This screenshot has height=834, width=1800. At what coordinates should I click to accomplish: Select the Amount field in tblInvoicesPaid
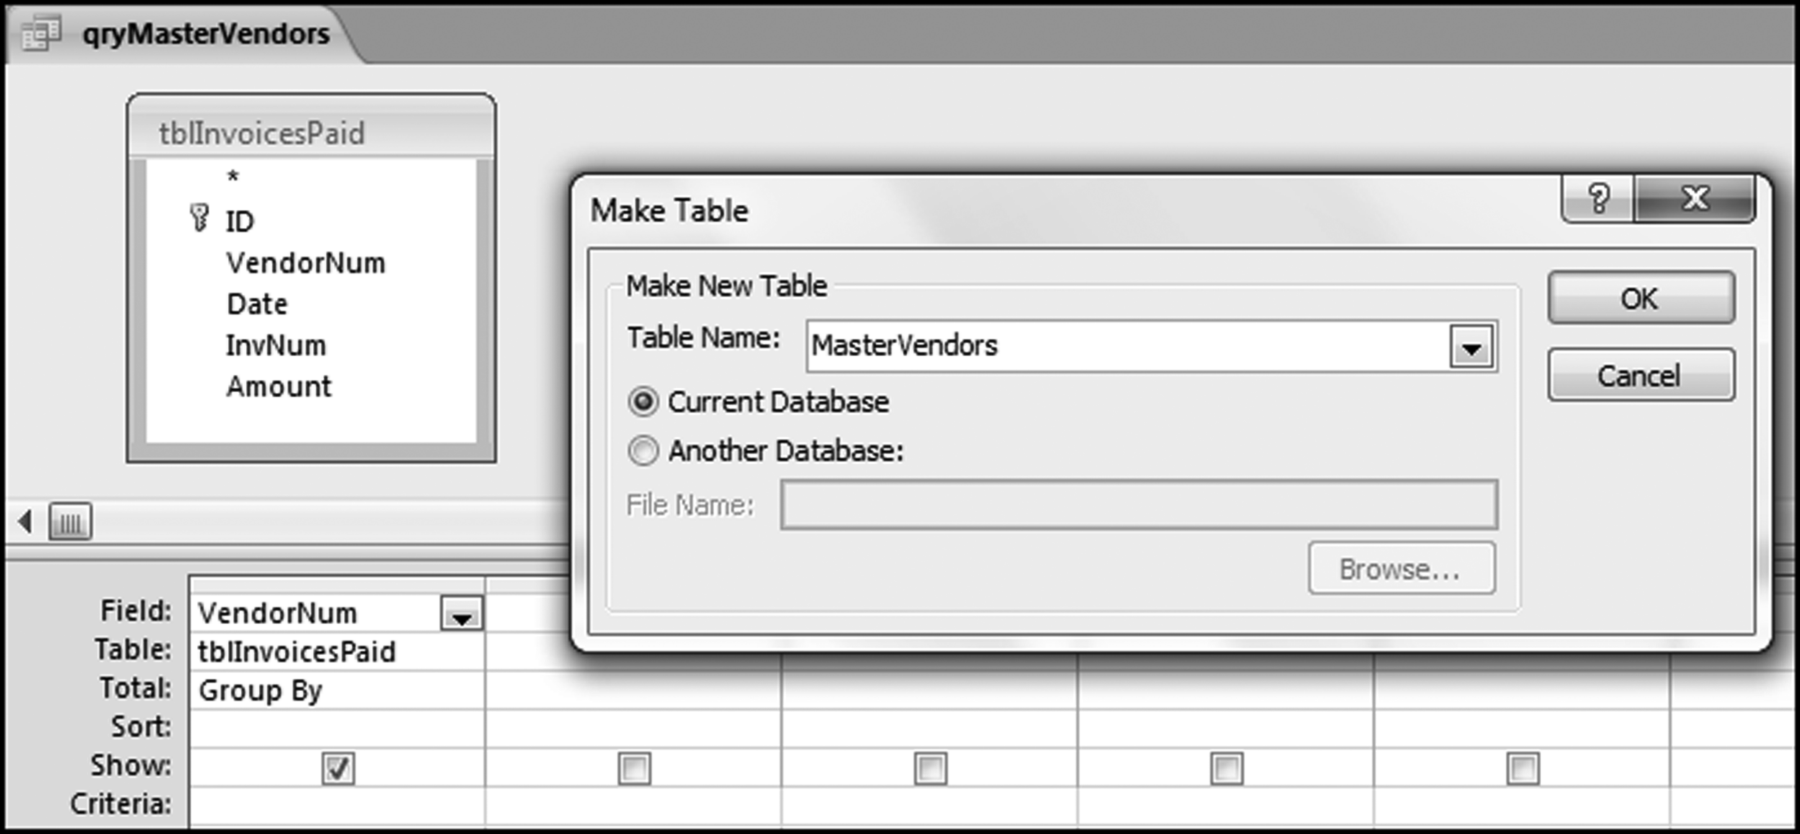pyautogui.click(x=278, y=386)
